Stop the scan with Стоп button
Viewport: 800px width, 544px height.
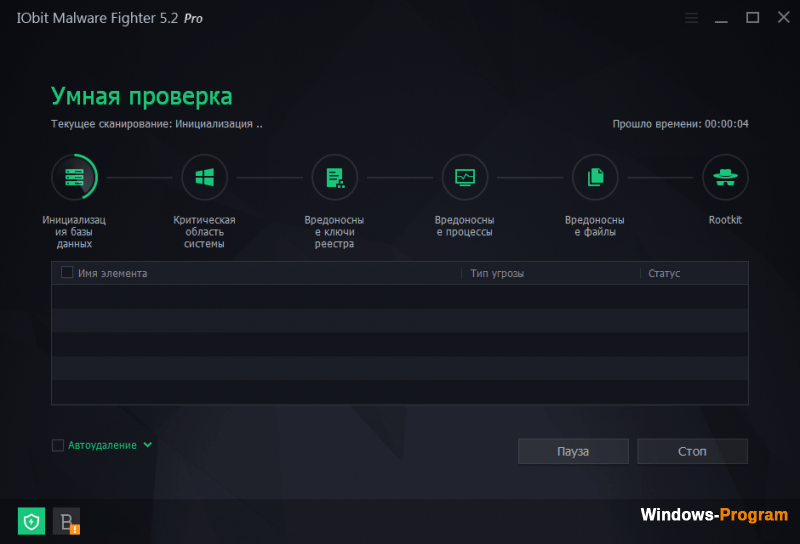(x=692, y=451)
